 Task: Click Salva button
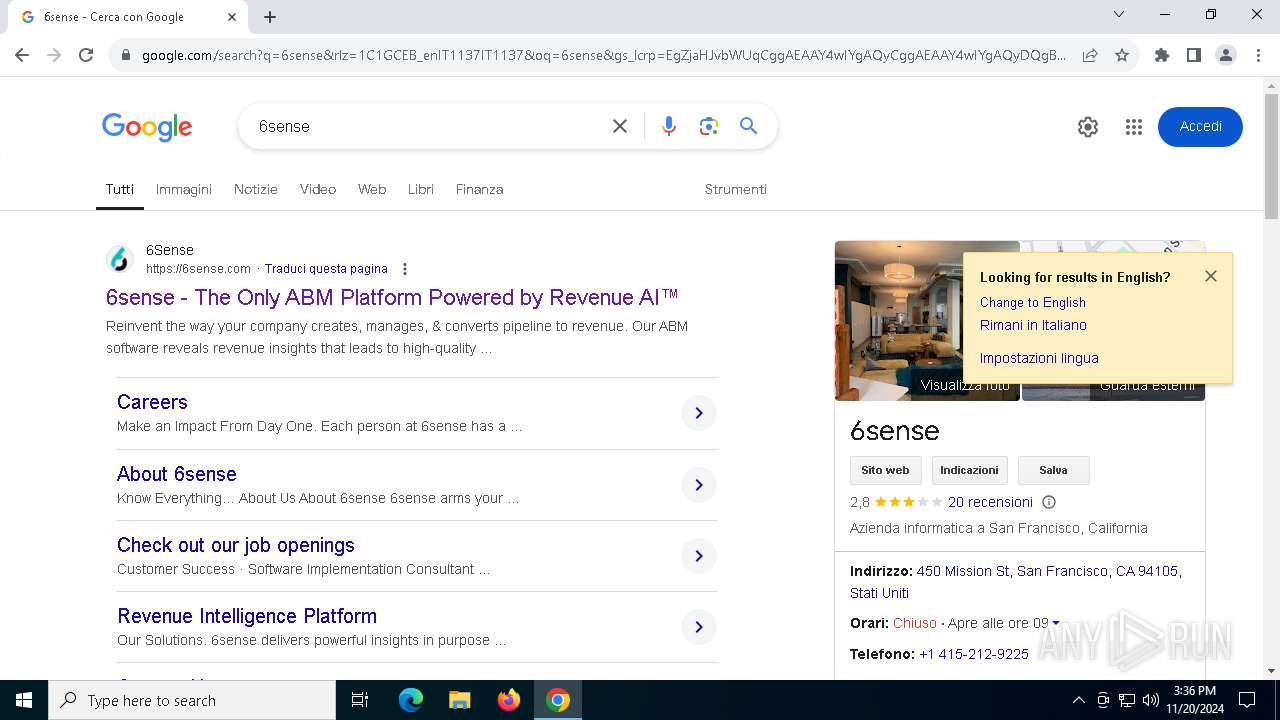click(x=1053, y=470)
